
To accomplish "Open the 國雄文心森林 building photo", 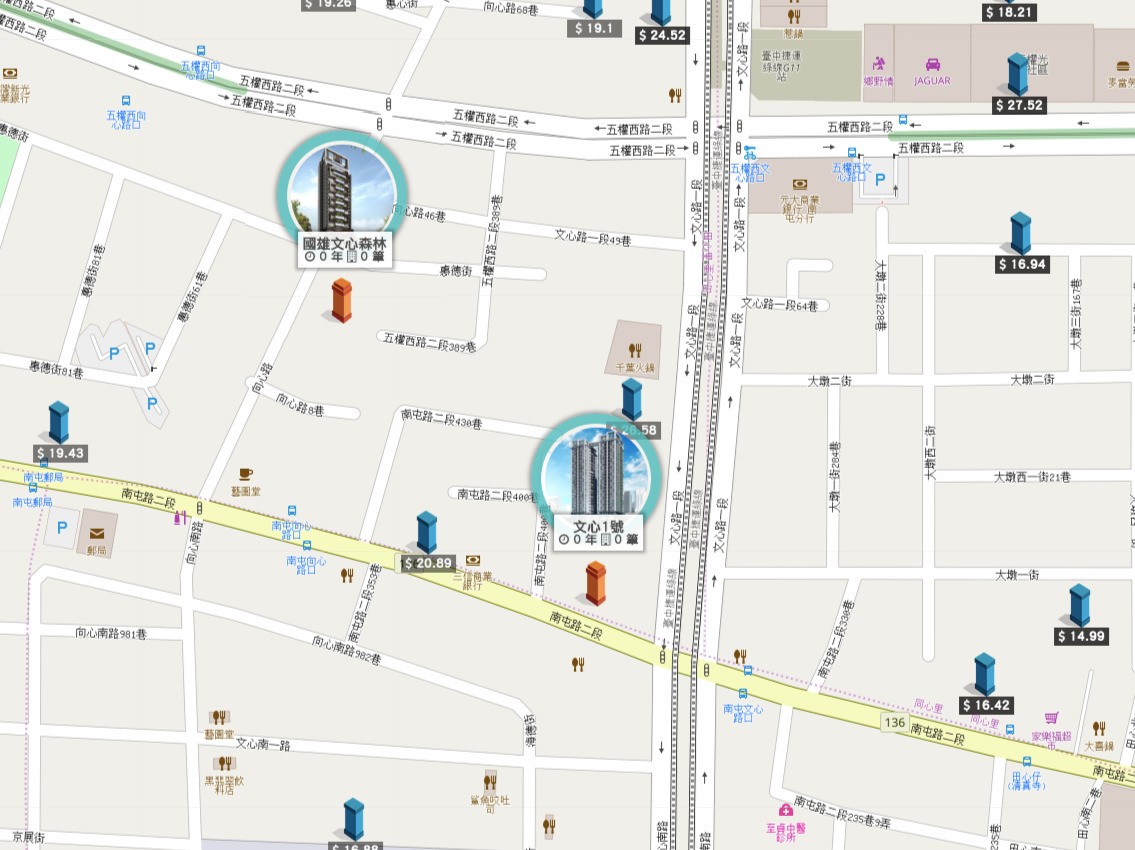I will click(342, 190).
